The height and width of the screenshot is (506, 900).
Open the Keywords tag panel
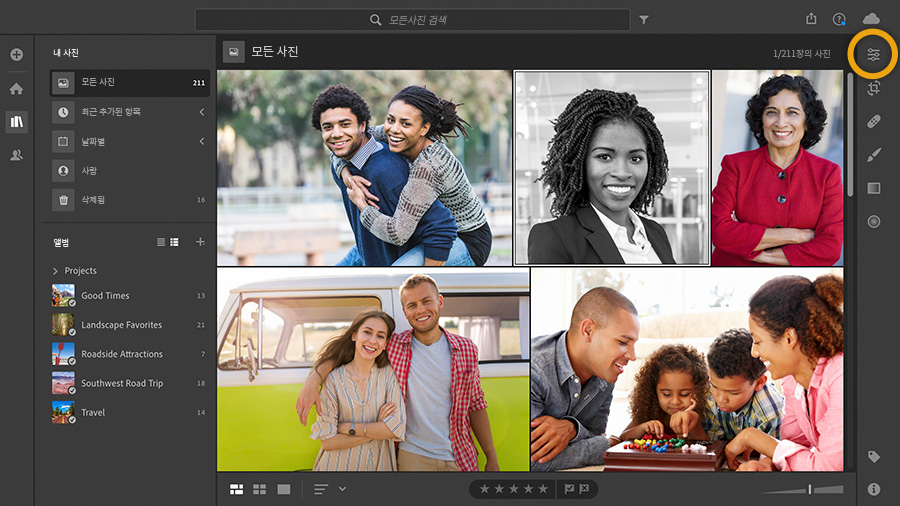pos(873,457)
